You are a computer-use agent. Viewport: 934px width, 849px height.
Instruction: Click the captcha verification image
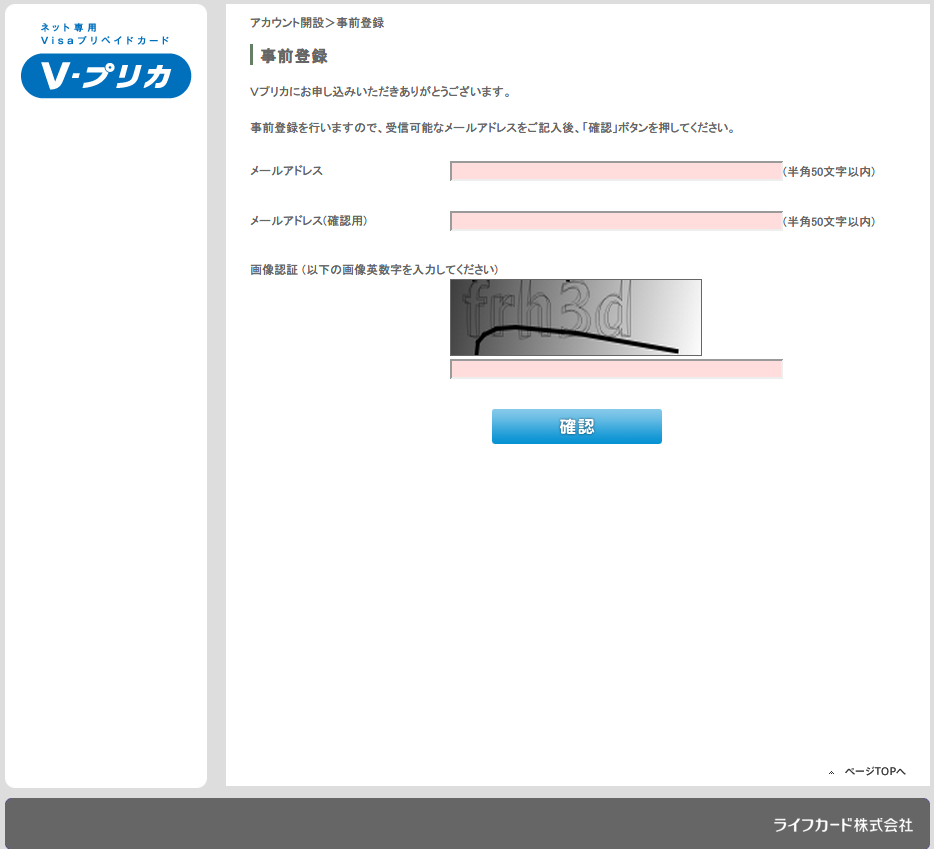point(575,317)
